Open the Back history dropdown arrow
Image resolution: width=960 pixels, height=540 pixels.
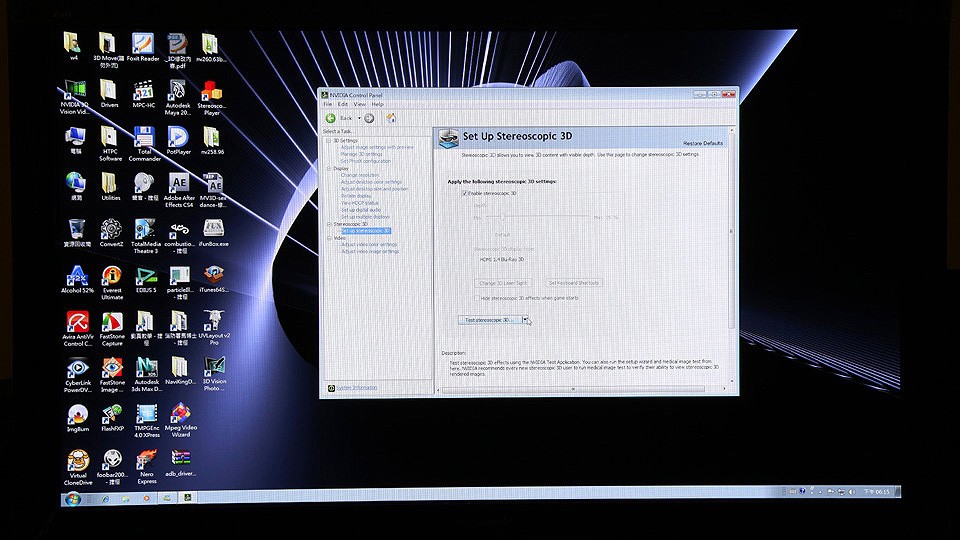pos(359,118)
